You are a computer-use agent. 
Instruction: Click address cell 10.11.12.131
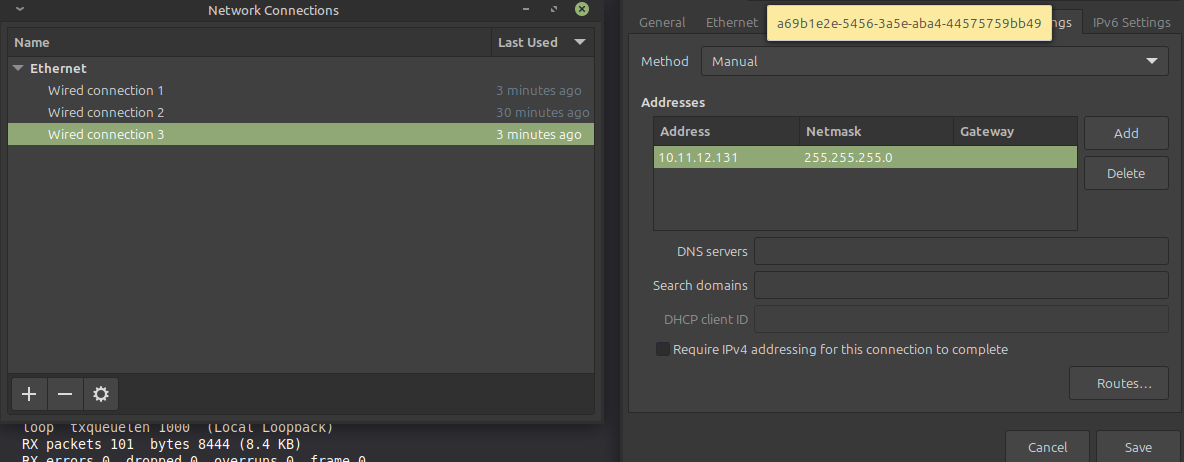click(726, 158)
